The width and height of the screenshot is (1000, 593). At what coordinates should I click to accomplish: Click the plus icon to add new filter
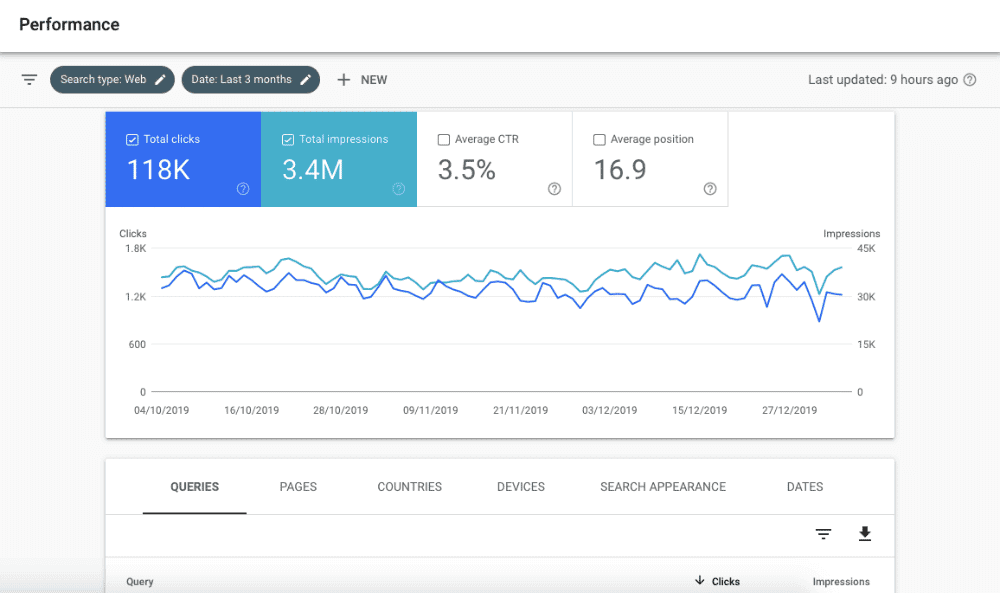pos(344,80)
